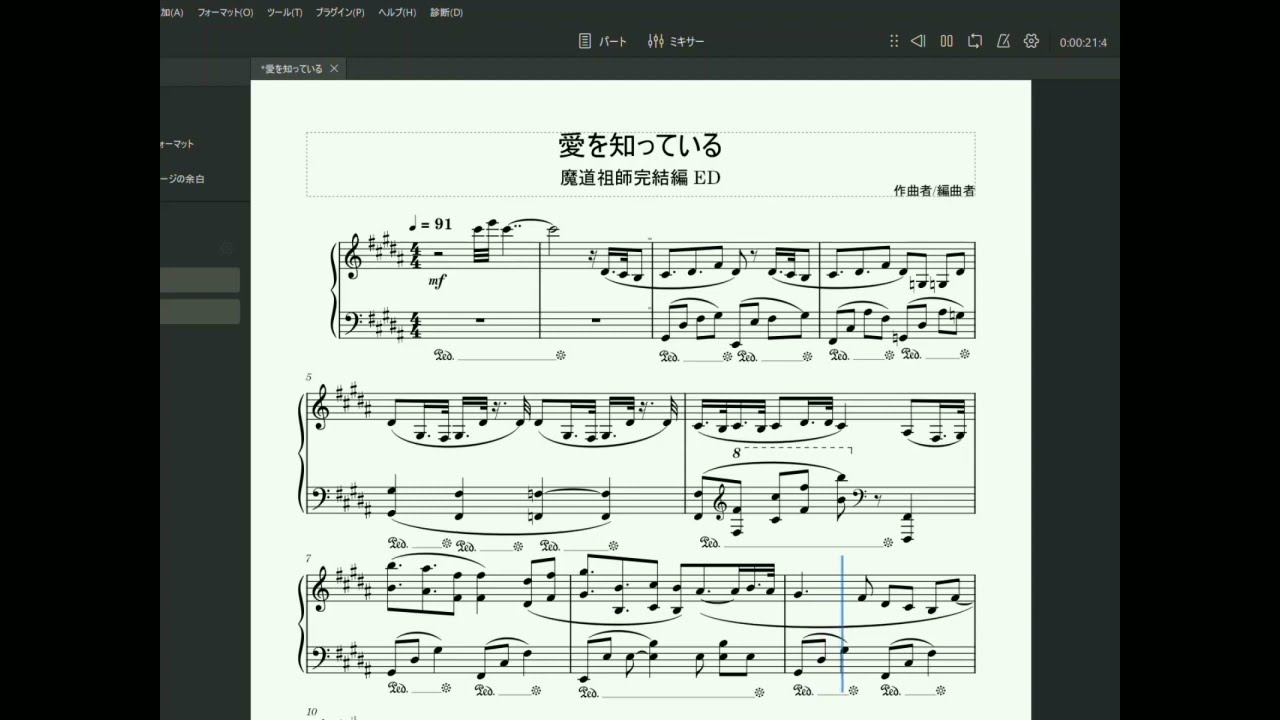Grab the playback toolbar drag handle dots
This screenshot has width=1280, height=720.
(893, 41)
